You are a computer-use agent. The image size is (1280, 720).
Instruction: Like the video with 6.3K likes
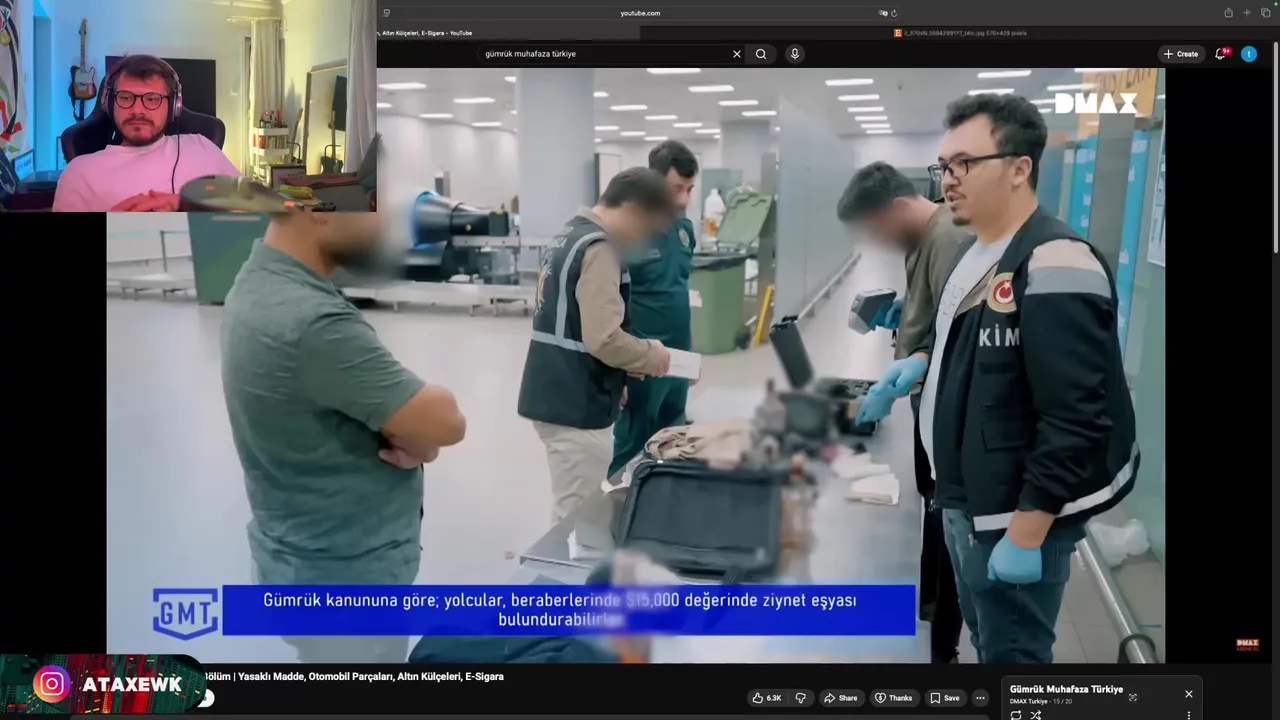pyautogui.click(x=767, y=698)
